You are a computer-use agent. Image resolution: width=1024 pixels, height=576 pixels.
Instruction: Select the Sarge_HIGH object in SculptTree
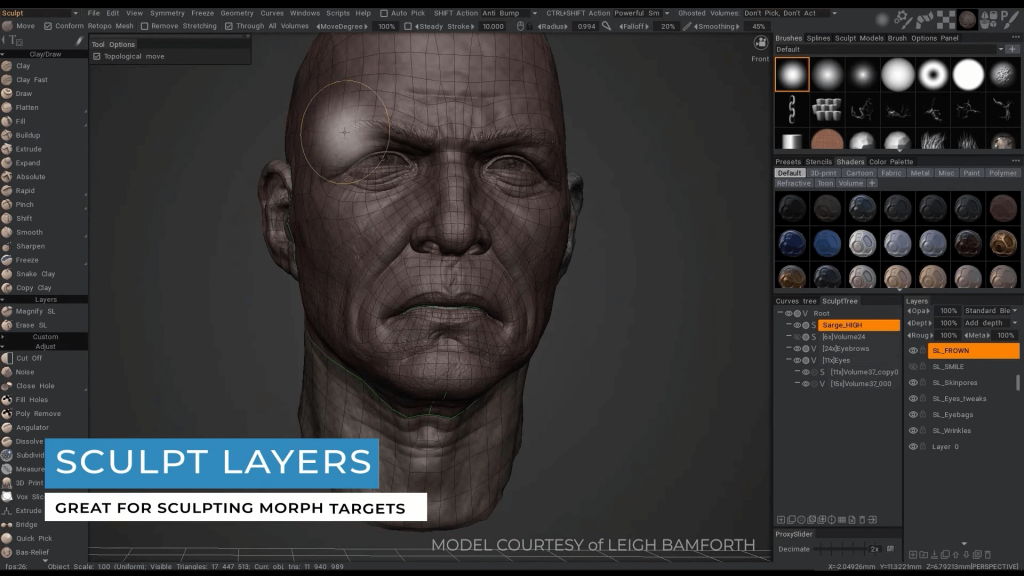(x=858, y=325)
